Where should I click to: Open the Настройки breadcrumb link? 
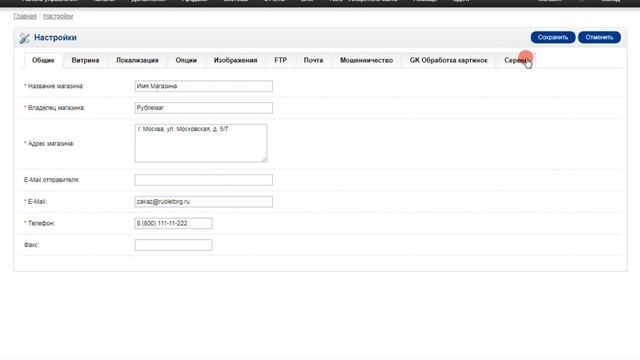click(x=58, y=16)
